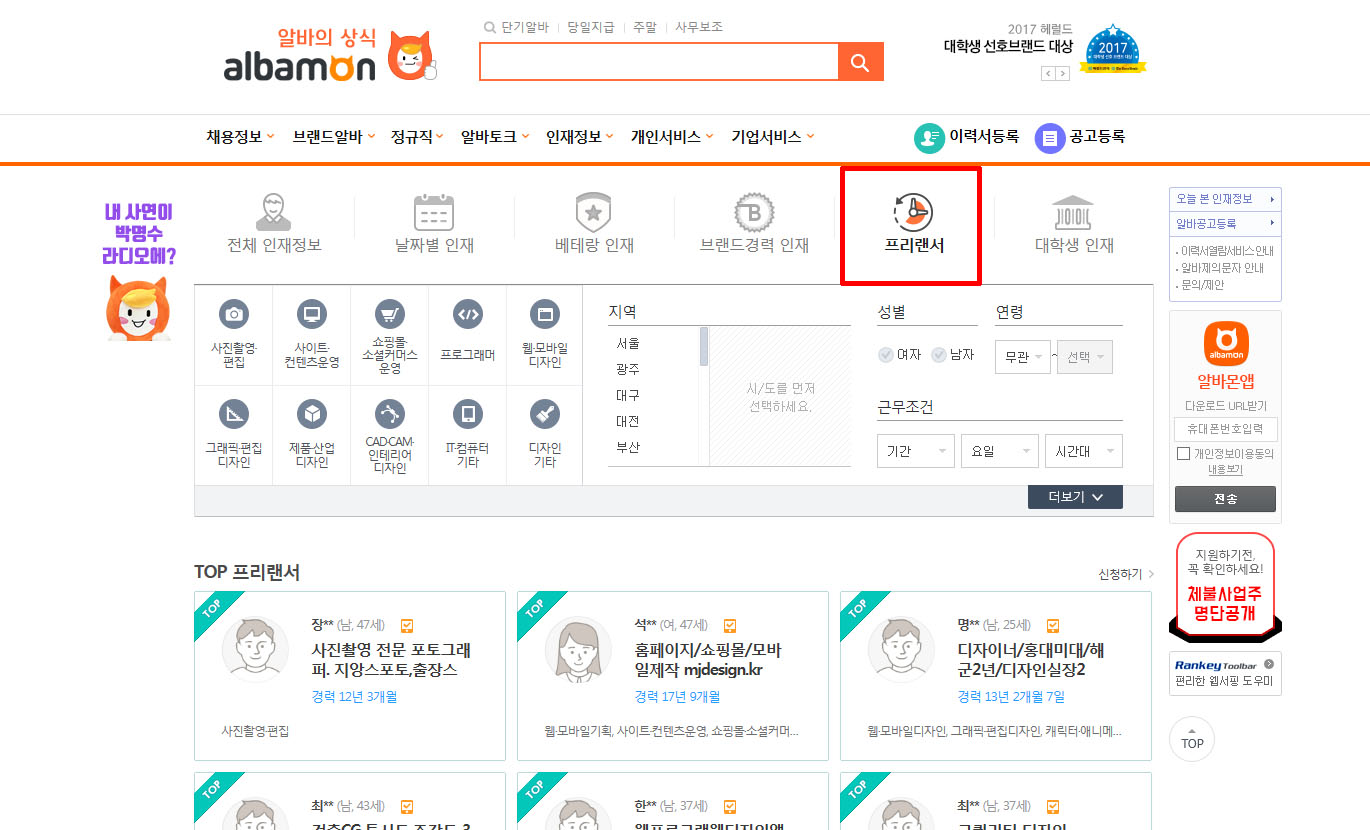Click the orange search magnifier button
1370x830 pixels.
[x=860, y=62]
